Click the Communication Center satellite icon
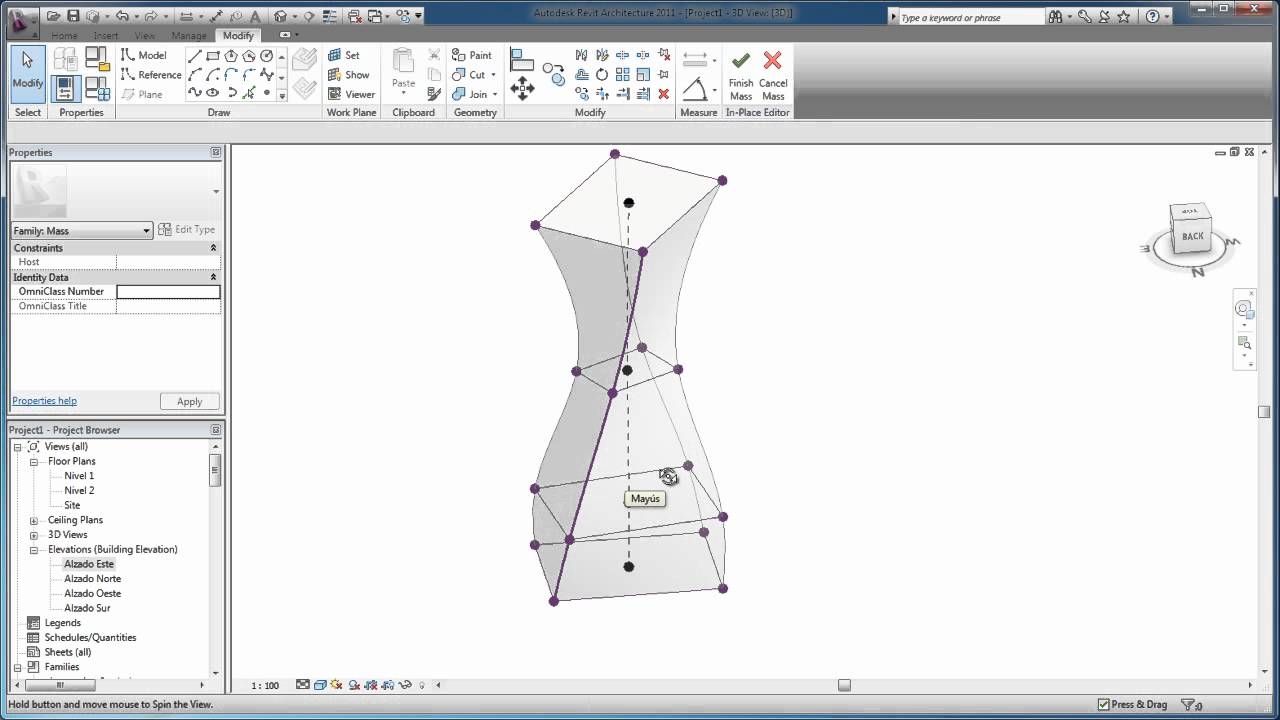The height and width of the screenshot is (720, 1280). point(1103,17)
